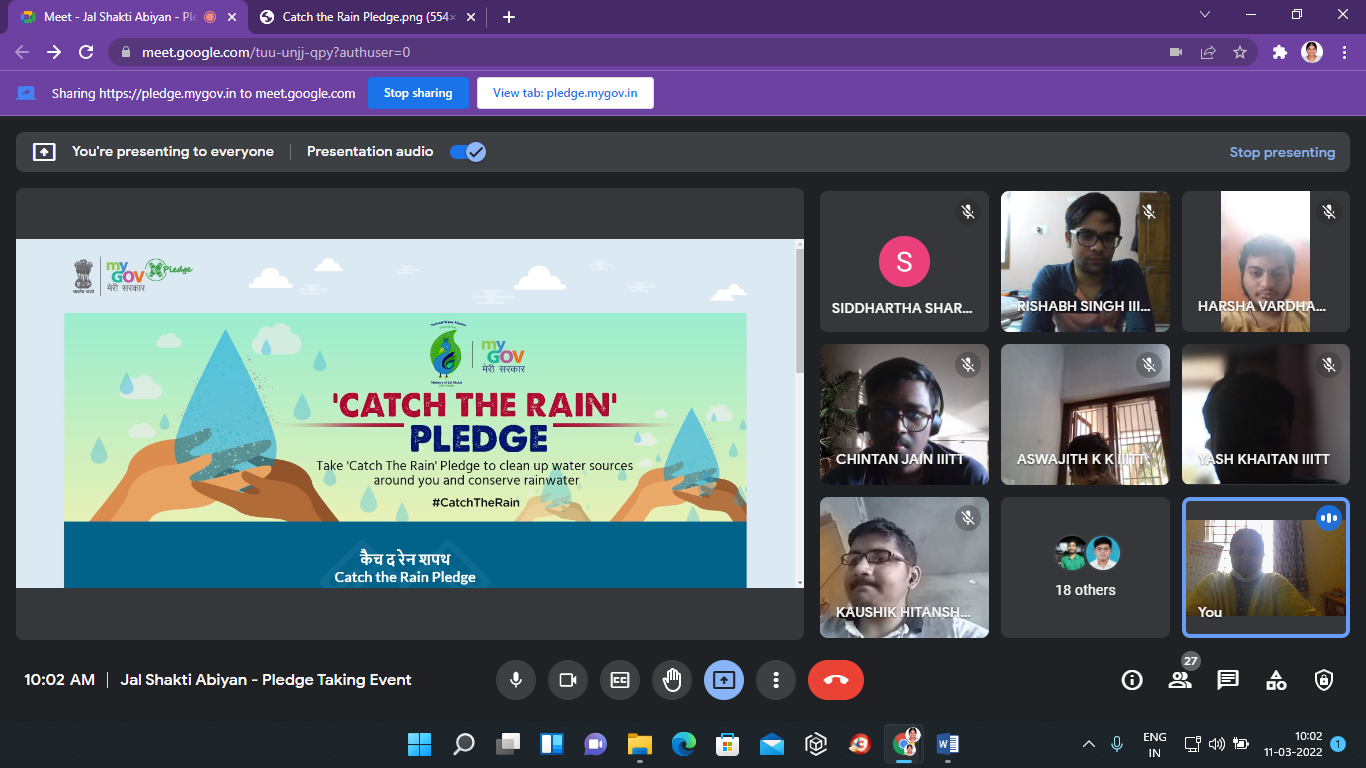The image size is (1366, 768).
Task: Open File Explorer from taskbar
Action: tap(640, 744)
